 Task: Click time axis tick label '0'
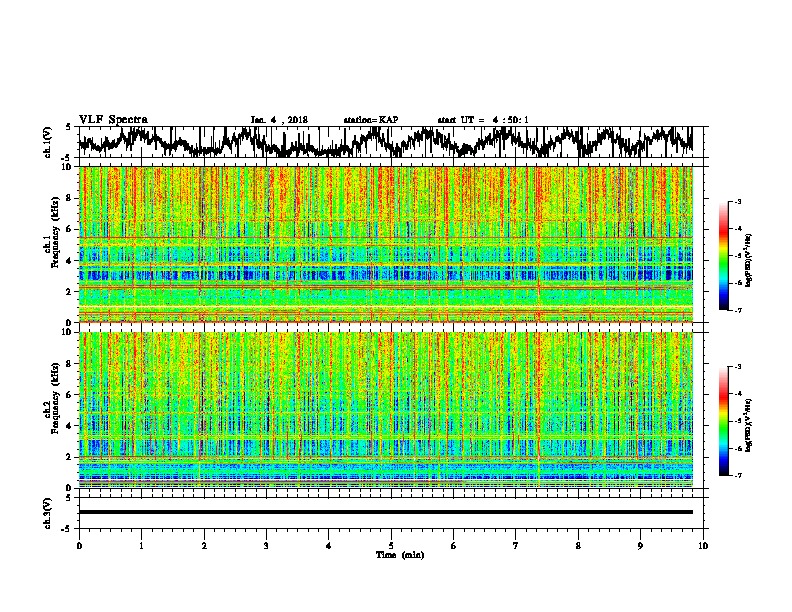tap(79, 546)
